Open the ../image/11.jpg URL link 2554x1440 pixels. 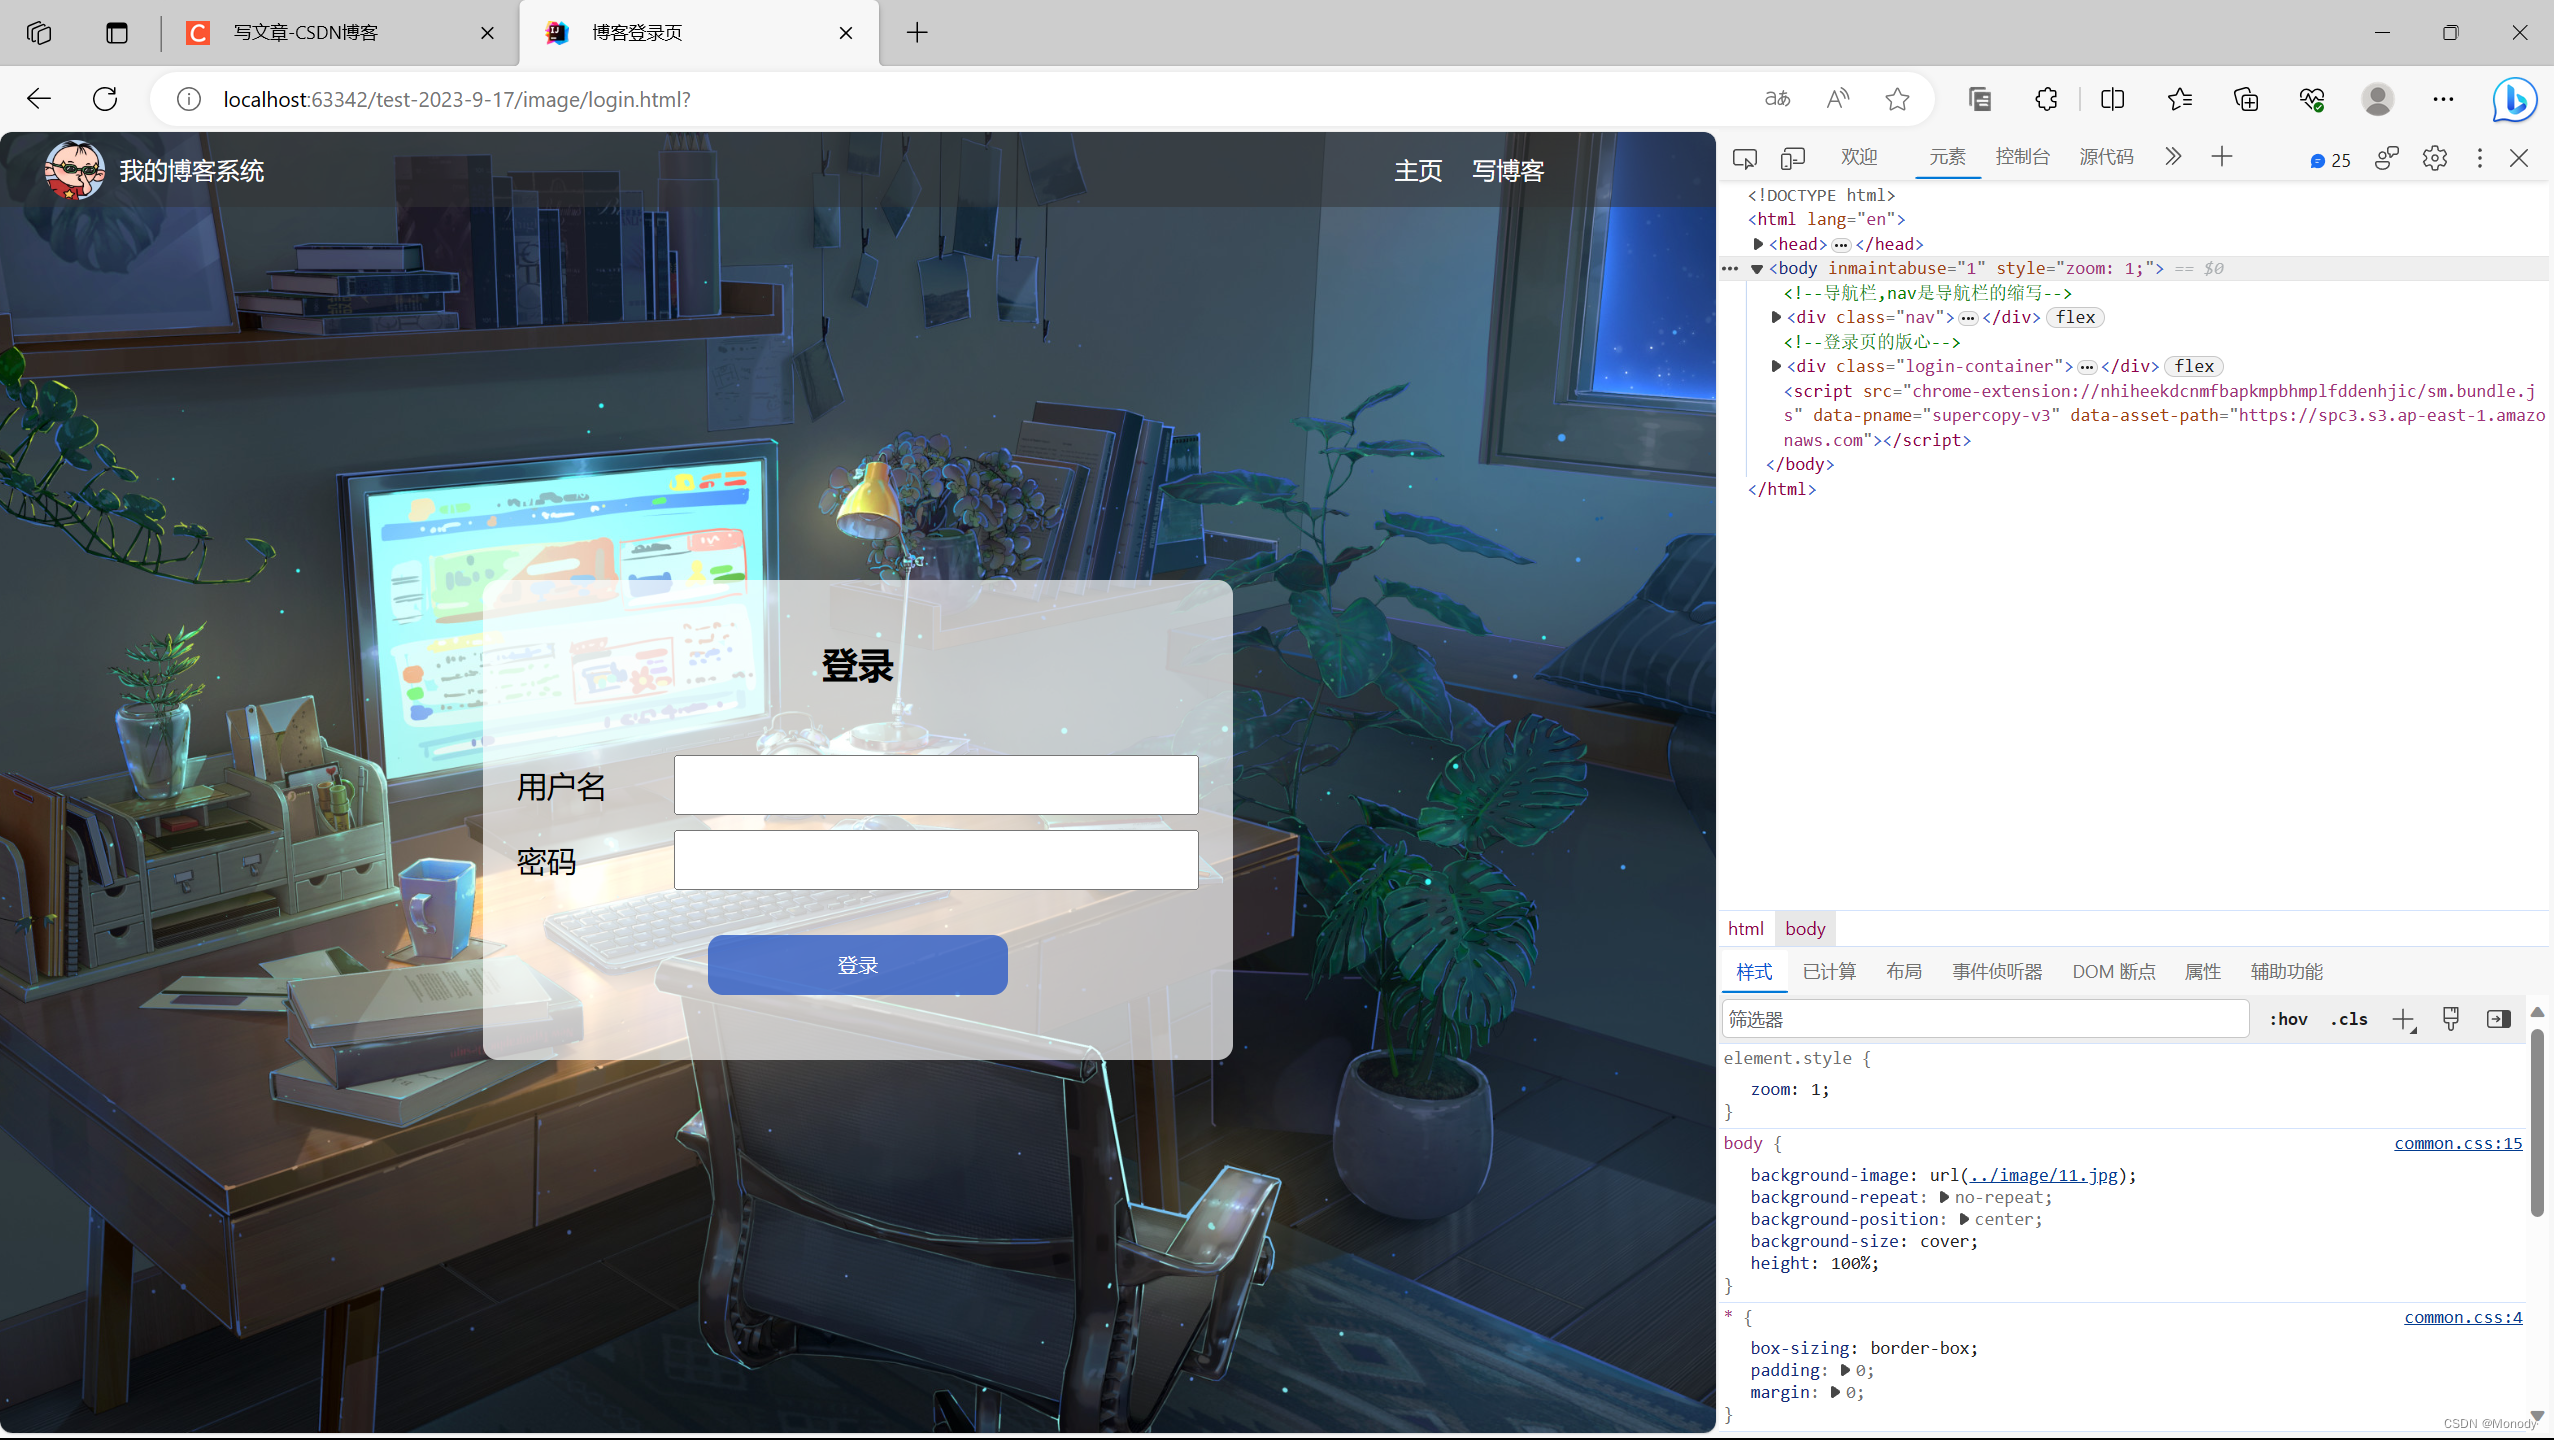pyautogui.click(x=2043, y=1175)
